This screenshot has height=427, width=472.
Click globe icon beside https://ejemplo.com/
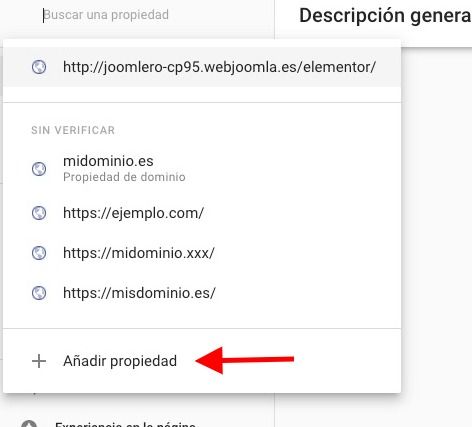39,213
